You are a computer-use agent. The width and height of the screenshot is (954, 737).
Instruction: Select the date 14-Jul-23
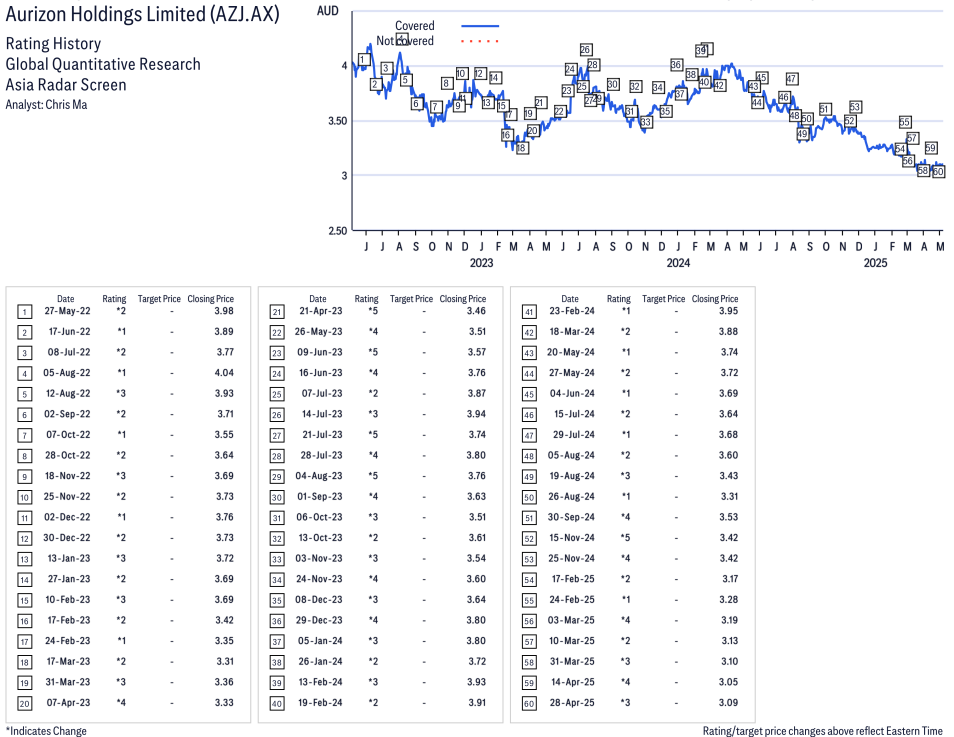pyautogui.click(x=322, y=414)
